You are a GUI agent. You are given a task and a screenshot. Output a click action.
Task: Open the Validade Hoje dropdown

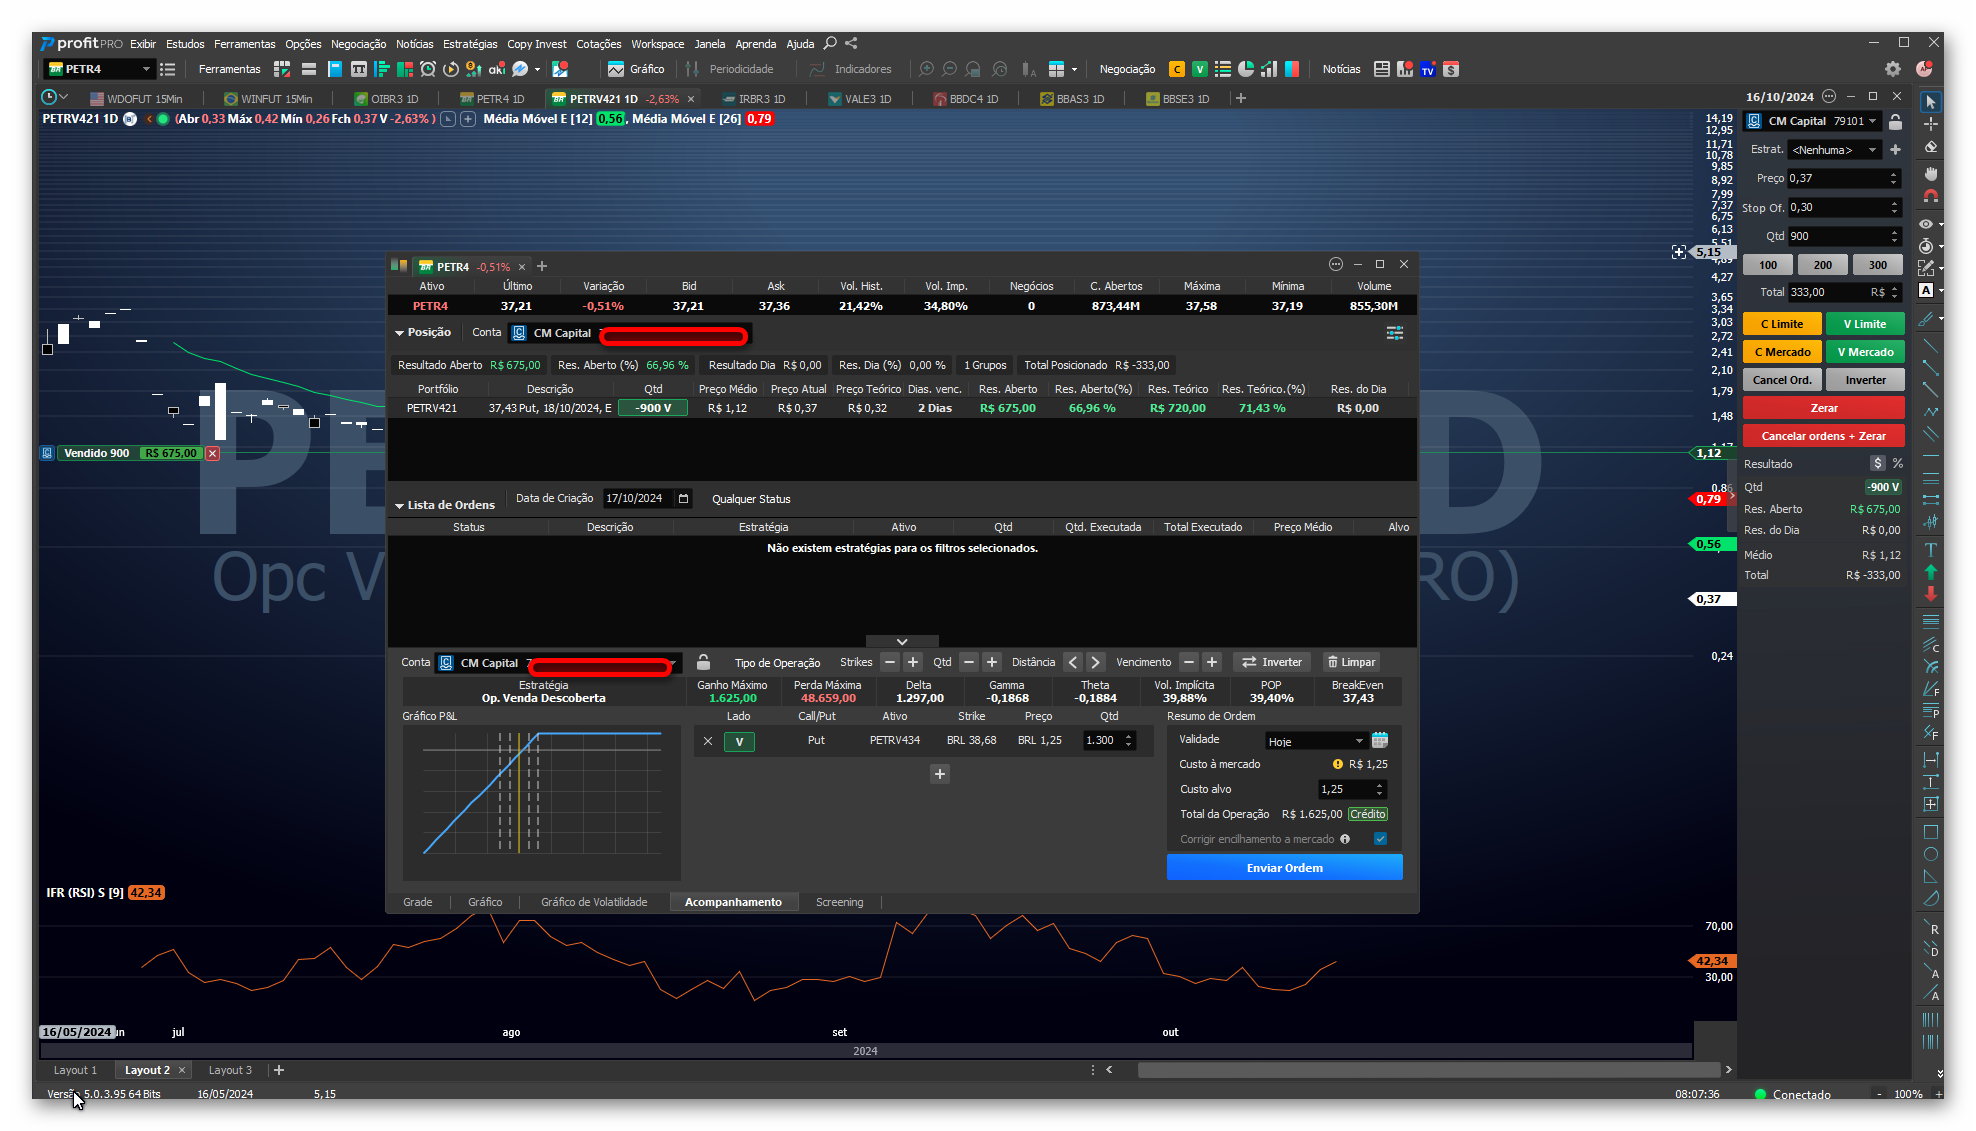coord(1359,741)
